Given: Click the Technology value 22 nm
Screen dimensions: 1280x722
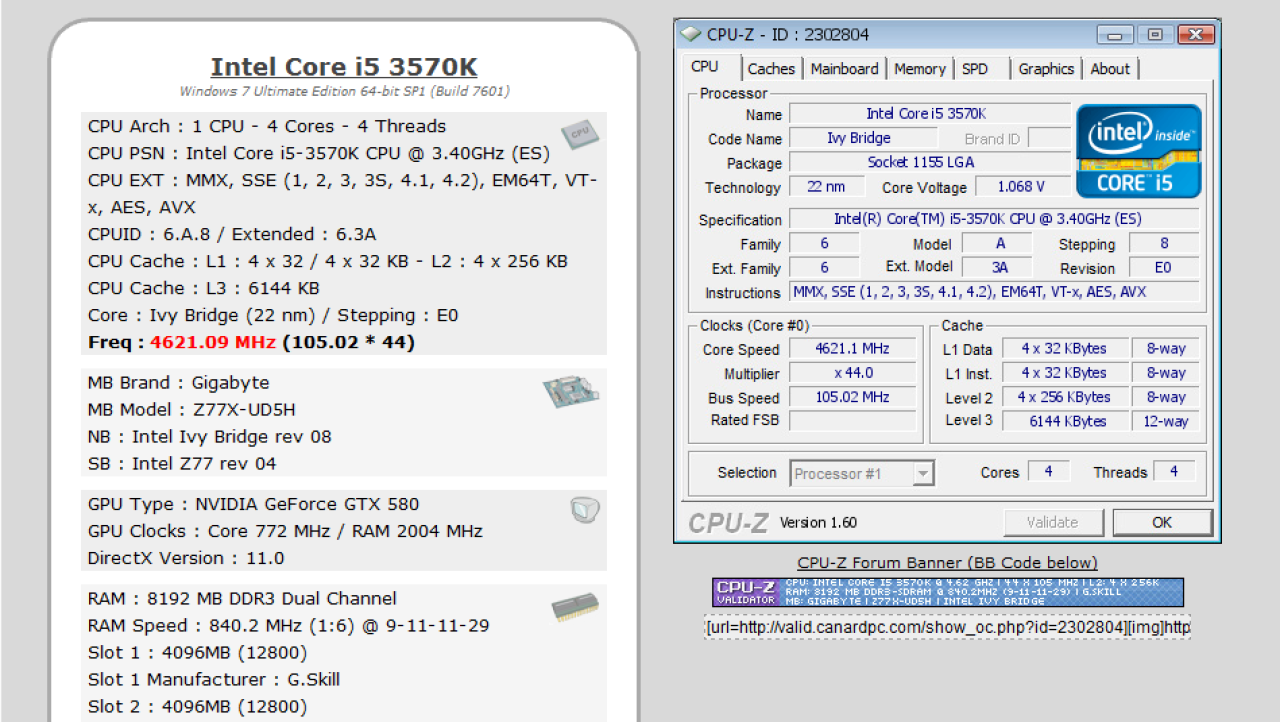Looking at the screenshot, I should (826, 186).
